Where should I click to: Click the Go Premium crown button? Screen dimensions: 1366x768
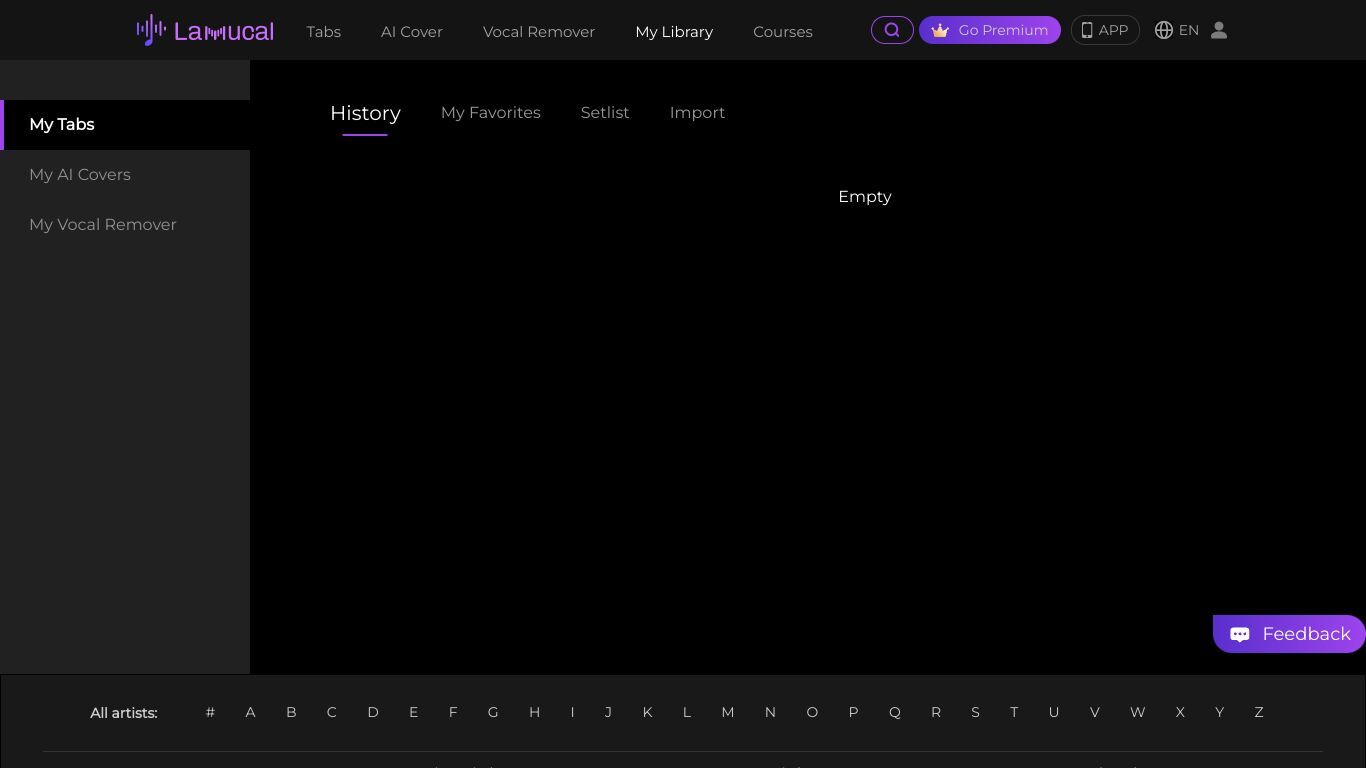point(990,30)
